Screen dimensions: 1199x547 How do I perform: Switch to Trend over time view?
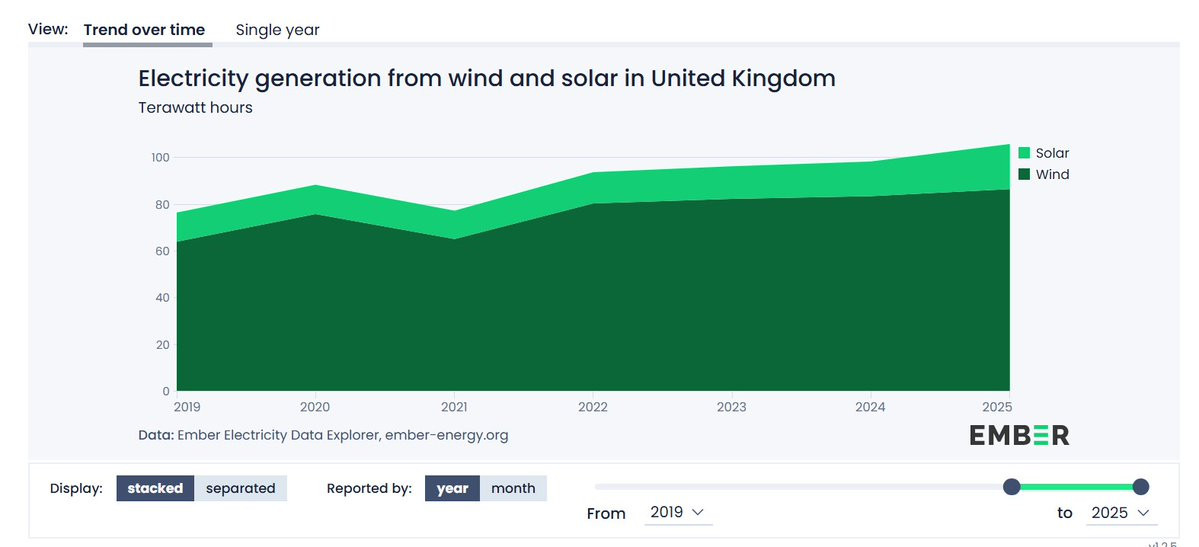[x=144, y=30]
